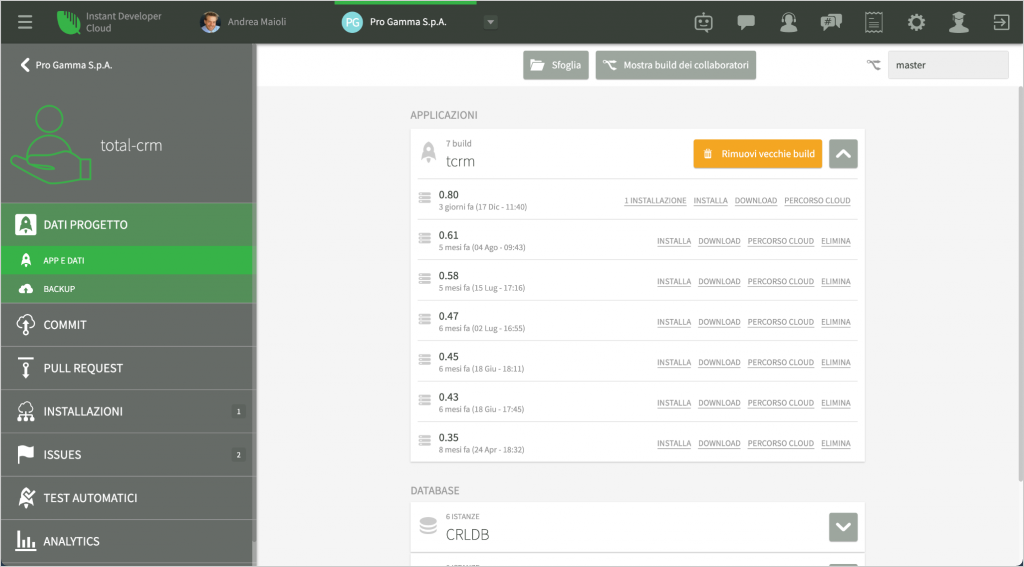Click the list icon of build 0.47
The width and height of the screenshot is (1024, 567).
(424, 319)
